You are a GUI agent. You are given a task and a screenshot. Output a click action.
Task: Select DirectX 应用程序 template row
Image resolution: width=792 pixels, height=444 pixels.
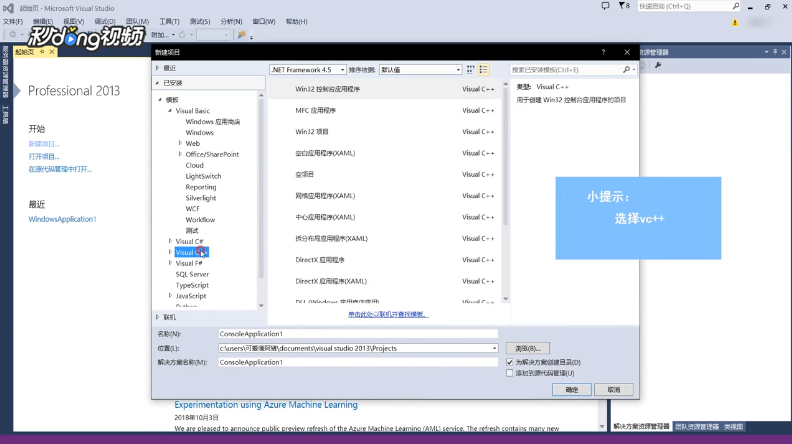pos(384,260)
